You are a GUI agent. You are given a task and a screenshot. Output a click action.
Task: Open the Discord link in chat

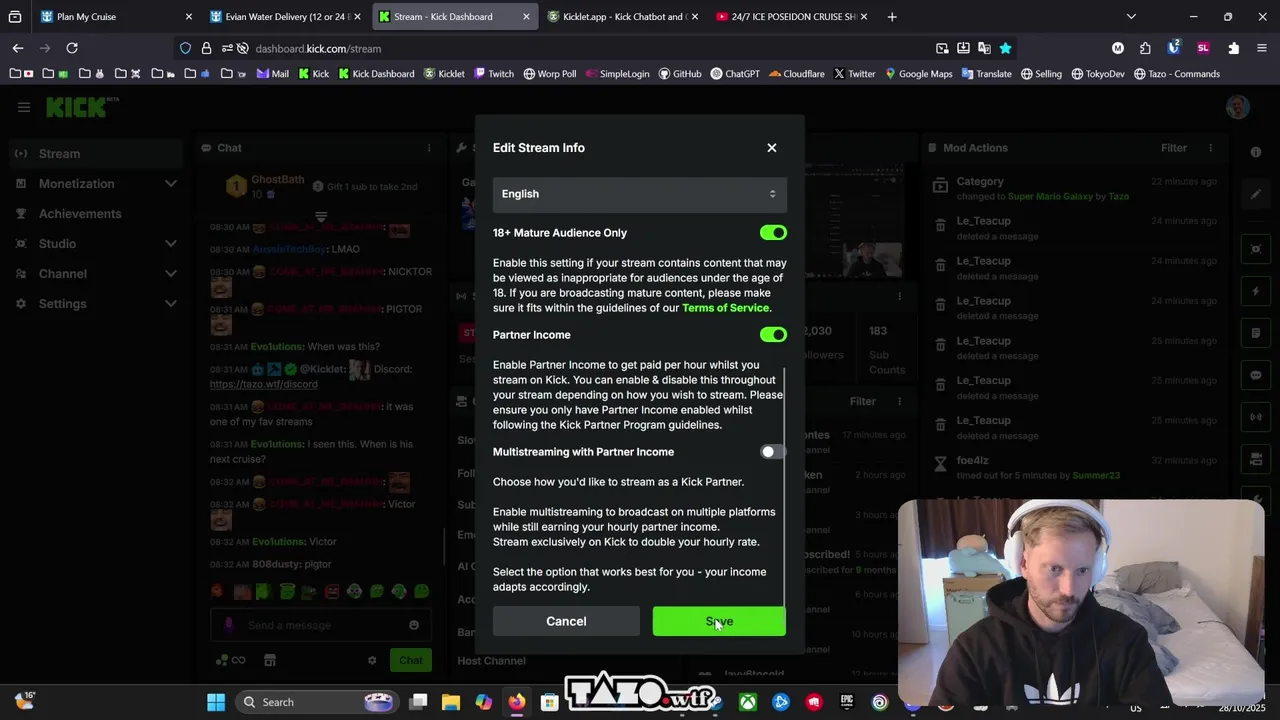pos(264,384)
